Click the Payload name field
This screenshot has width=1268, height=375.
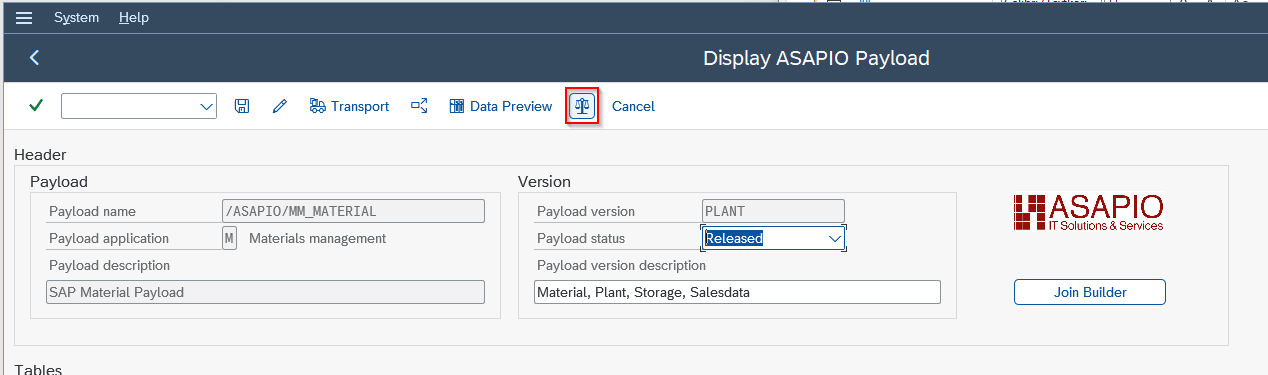point(353,211)
